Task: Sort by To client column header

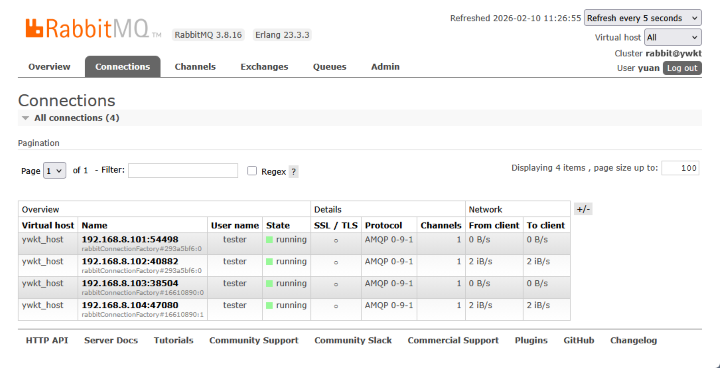Action: pos(546,226)
